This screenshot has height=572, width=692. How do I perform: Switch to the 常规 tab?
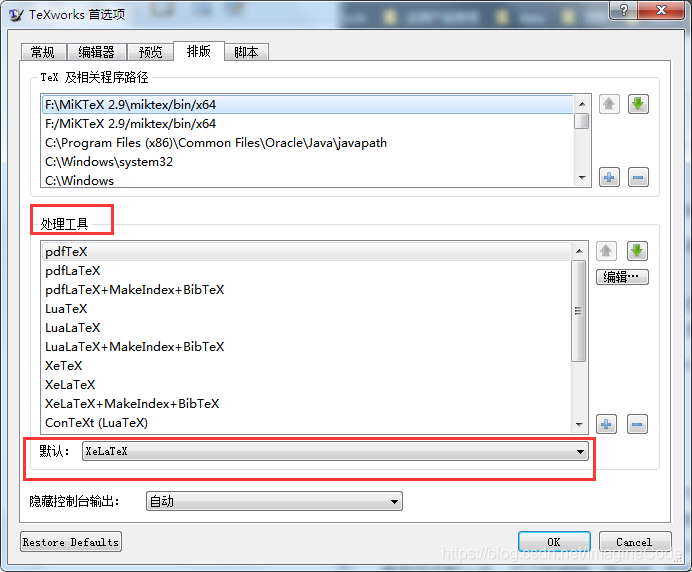pos(43,52)
